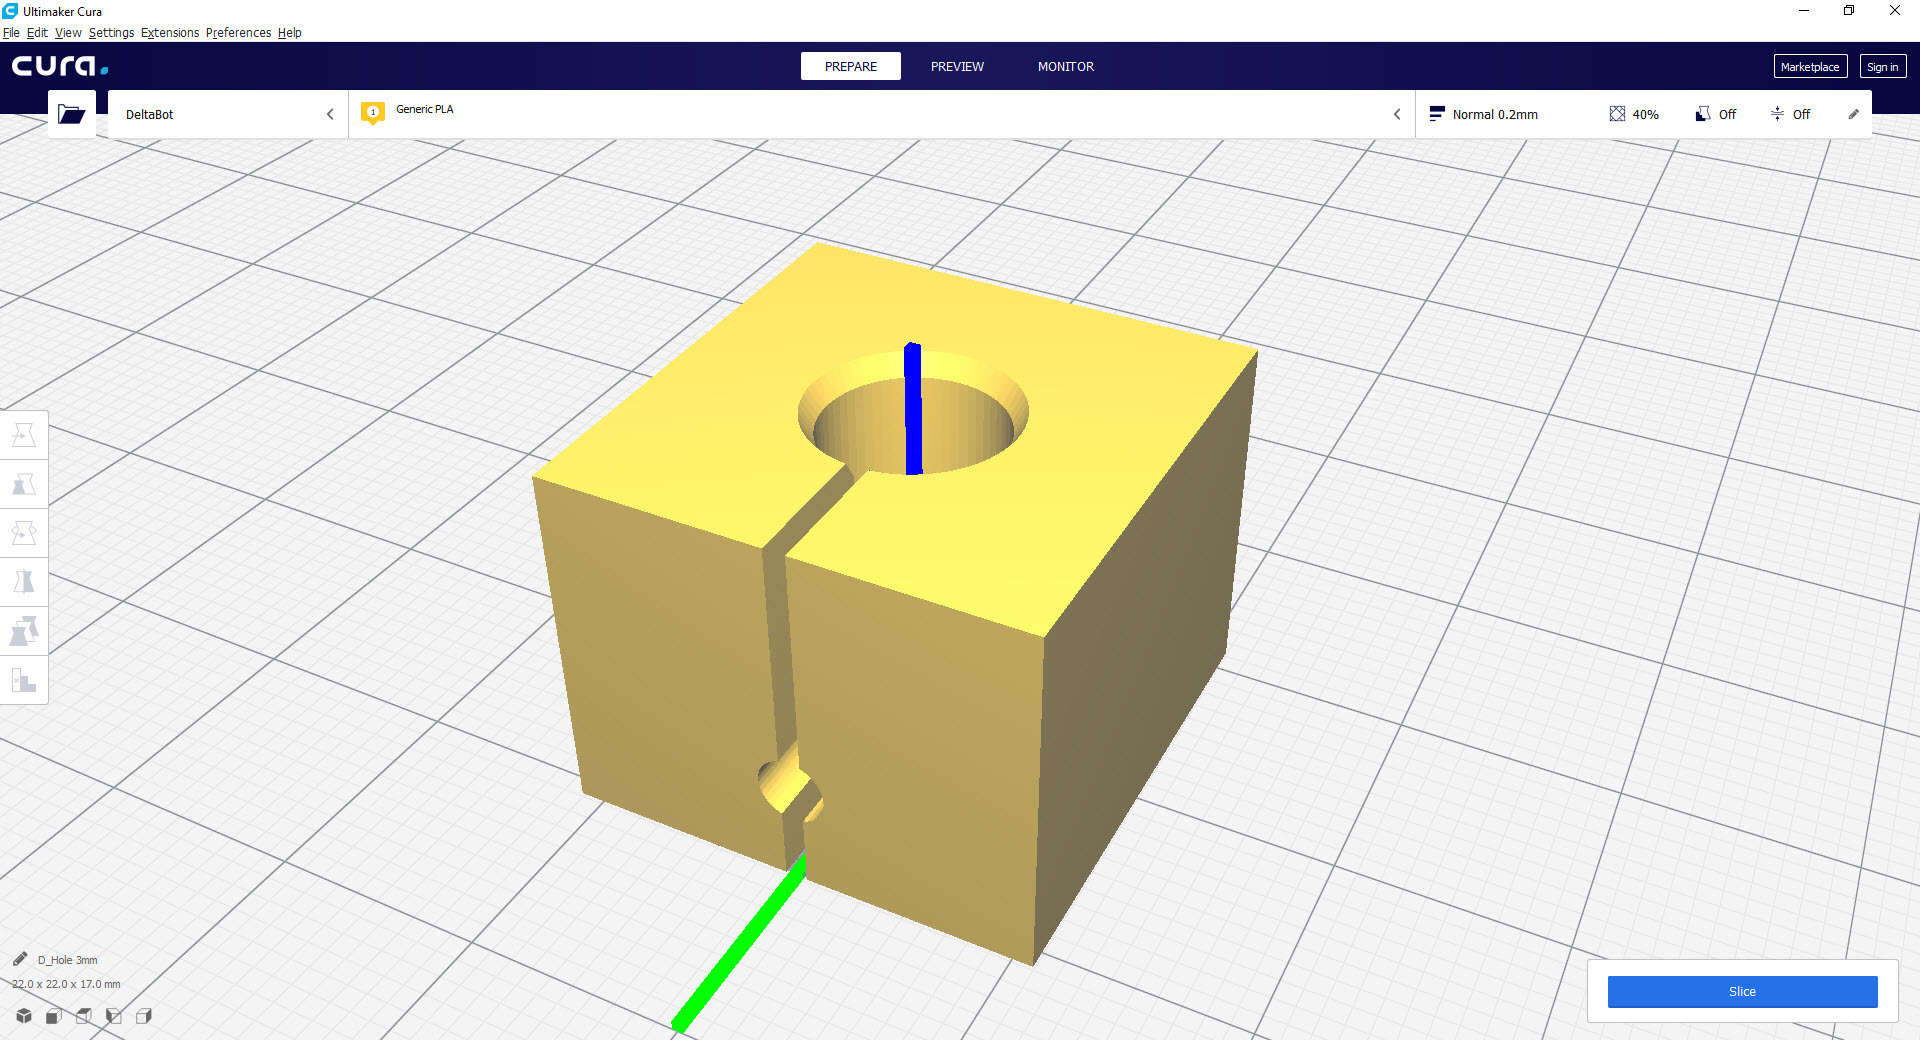This screenshot has width=1920, height=1040.
Task: Start slicing with the Slice button
Action: click(1742, 991)
